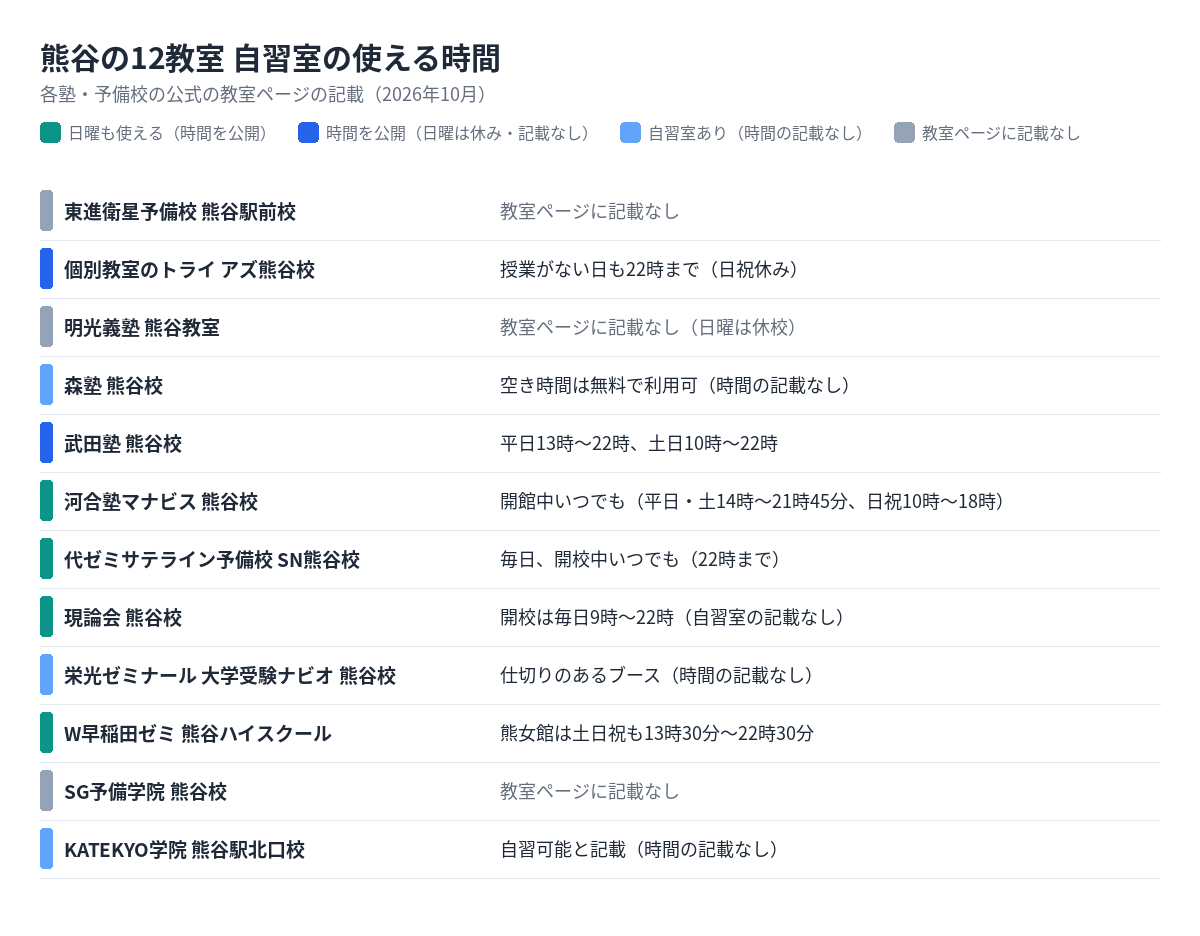The height and width of the screenshot is (936, 1200).
Task: Select the hours "平日13時〜22時、土日10時〜22時"
Action: (639, 443)
